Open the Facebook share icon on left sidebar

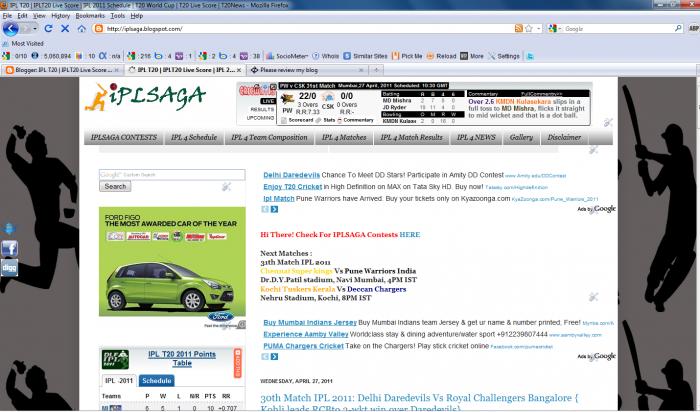pyautogui.click(x=9, y=248)
